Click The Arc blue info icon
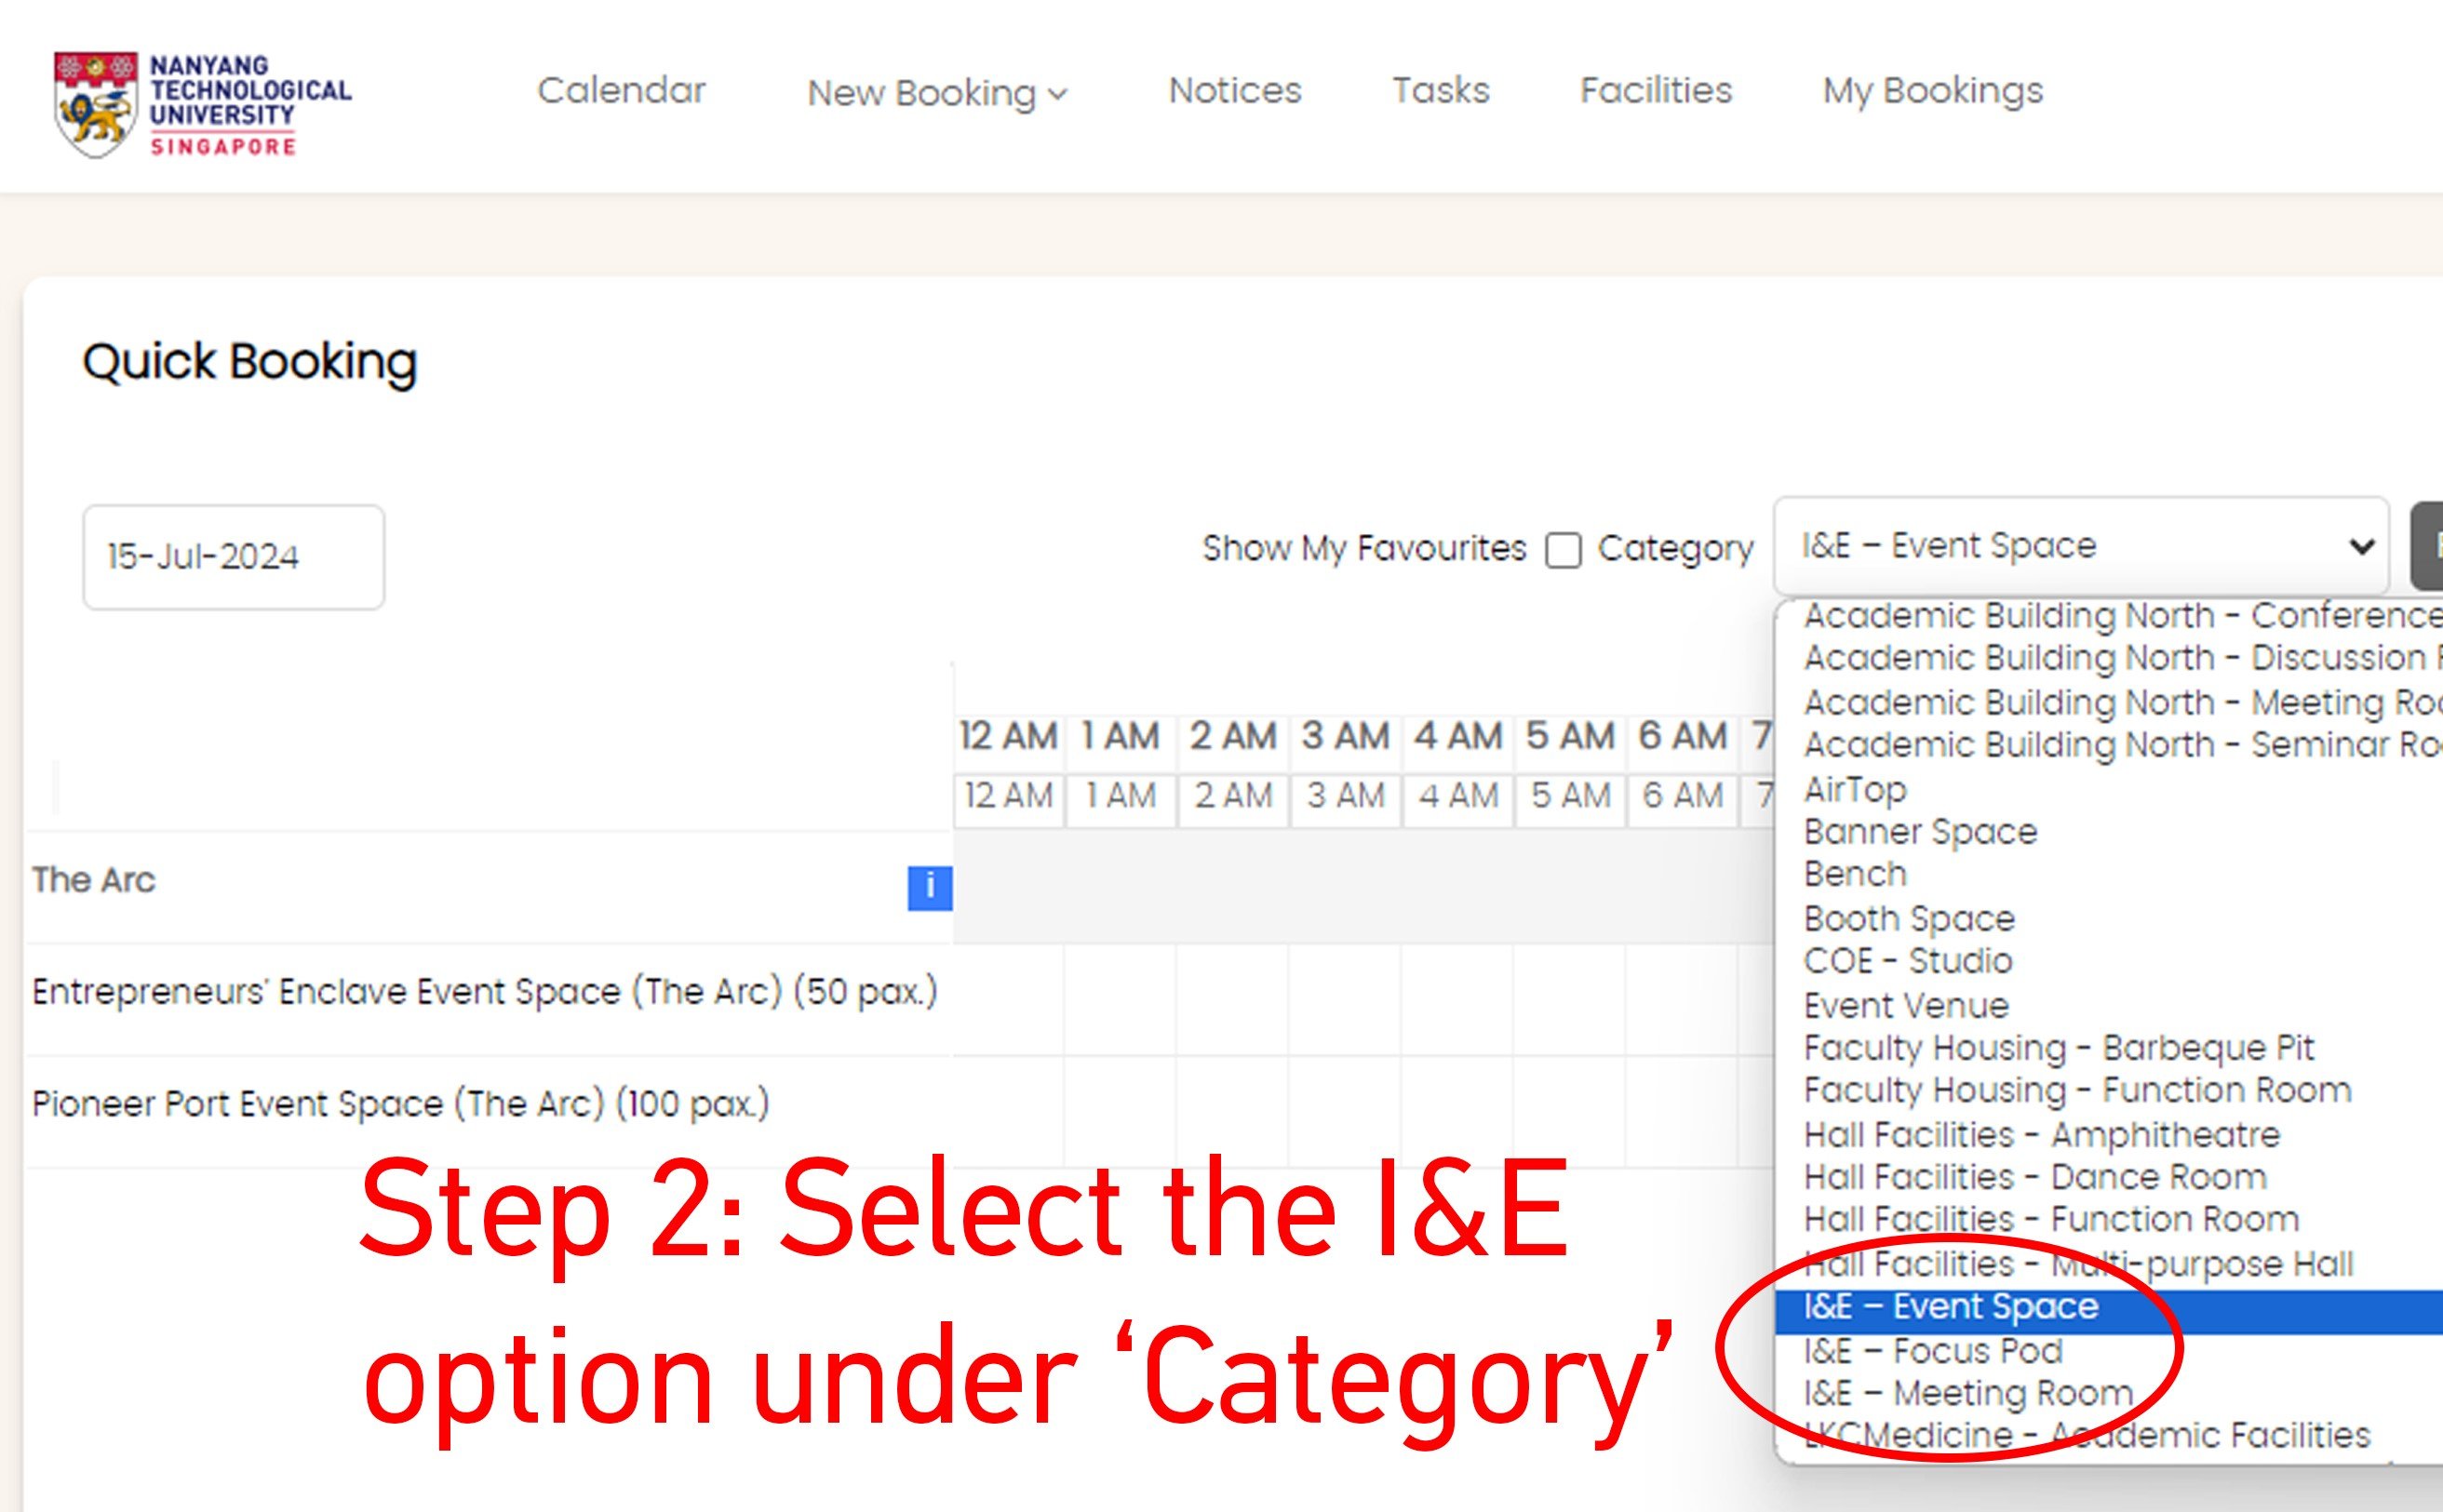2443x1512 pixels. 929,887
